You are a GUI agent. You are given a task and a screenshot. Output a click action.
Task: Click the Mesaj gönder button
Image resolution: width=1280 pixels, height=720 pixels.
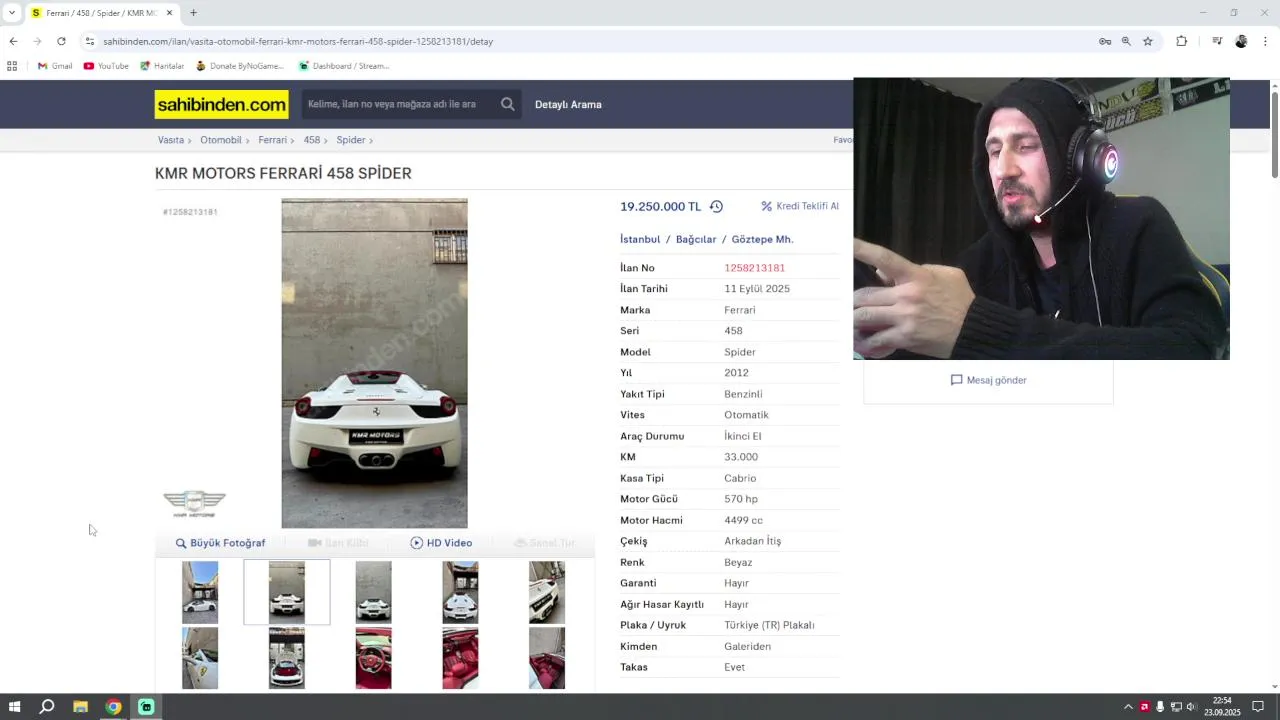(988, 380)
